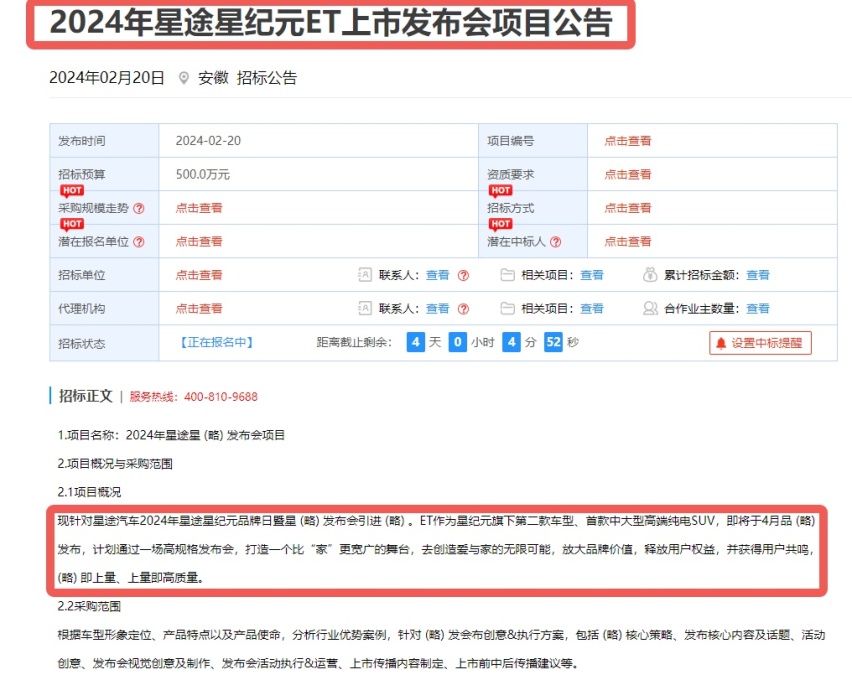Click the countdown days box showing 4
This screenshot has width=852, height=680.
[416, 342]
